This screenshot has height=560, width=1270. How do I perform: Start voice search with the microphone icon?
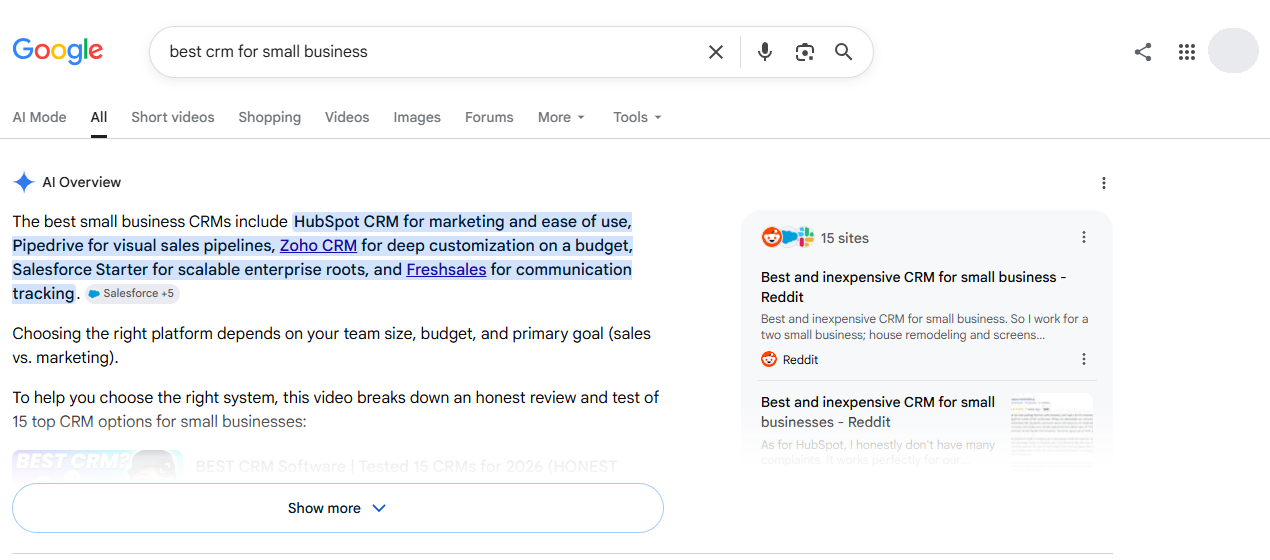pos(765,52)
